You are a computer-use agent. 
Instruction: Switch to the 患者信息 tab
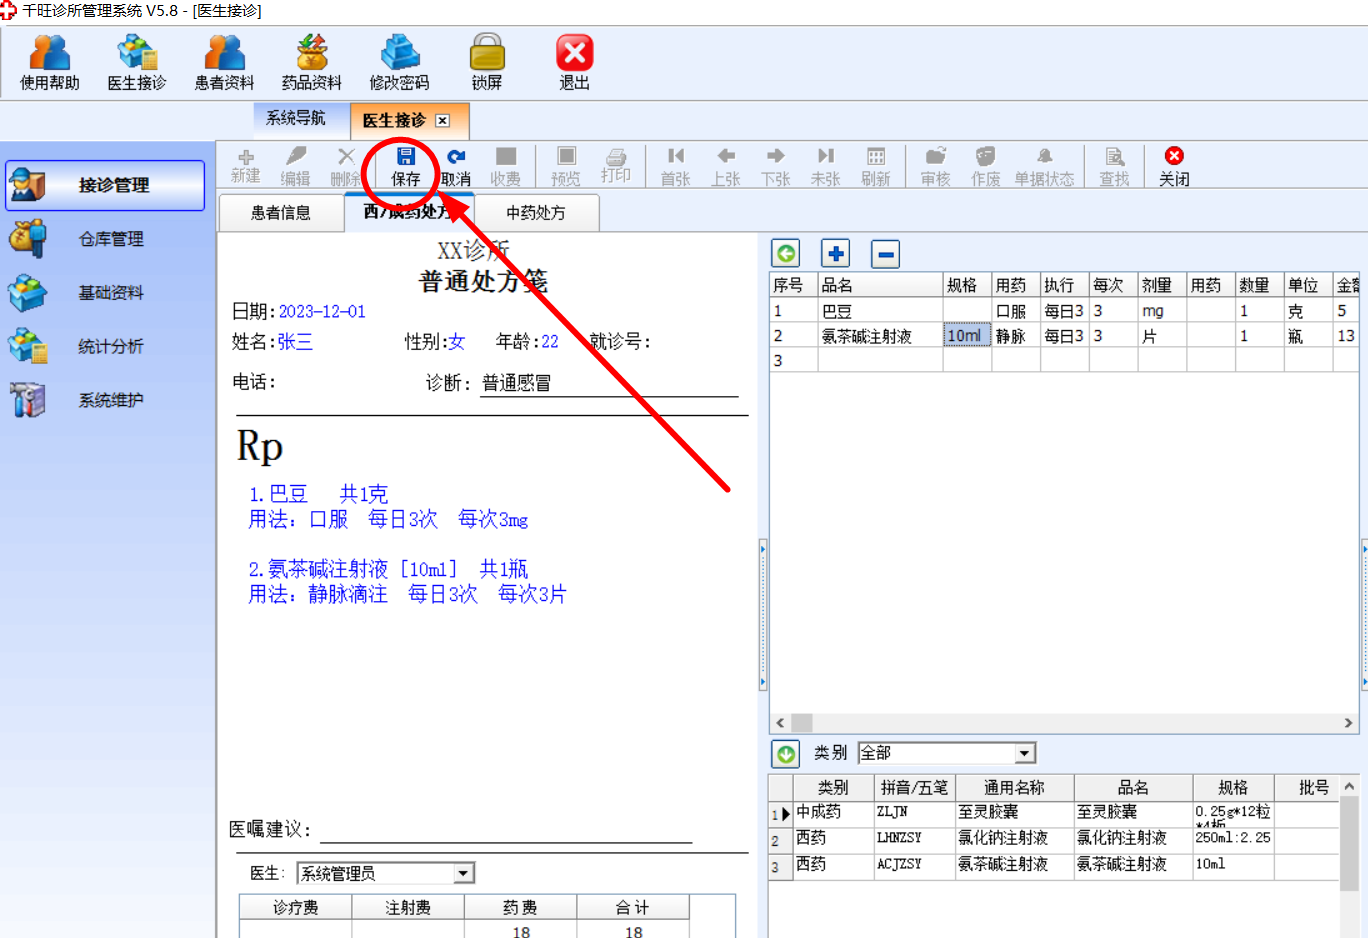[281, 213]
